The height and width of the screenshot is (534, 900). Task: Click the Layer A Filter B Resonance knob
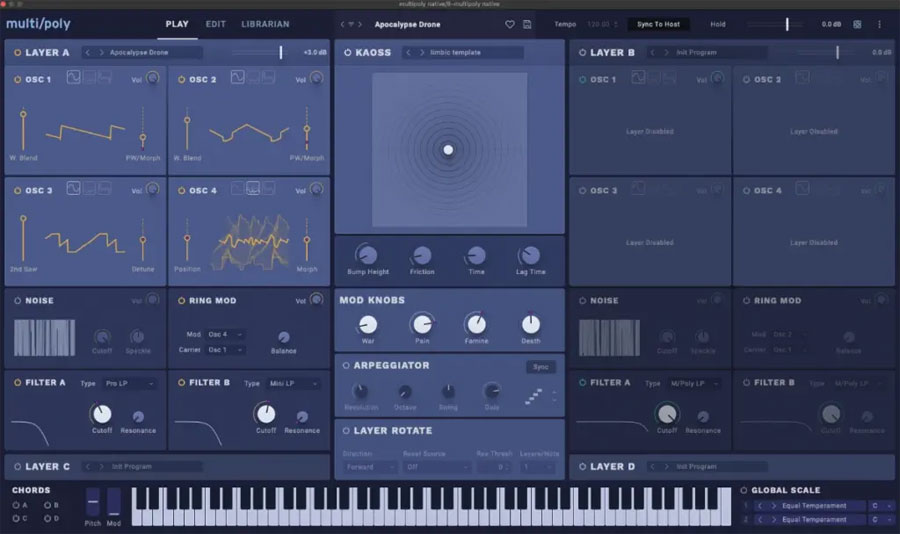click(302, 416)
